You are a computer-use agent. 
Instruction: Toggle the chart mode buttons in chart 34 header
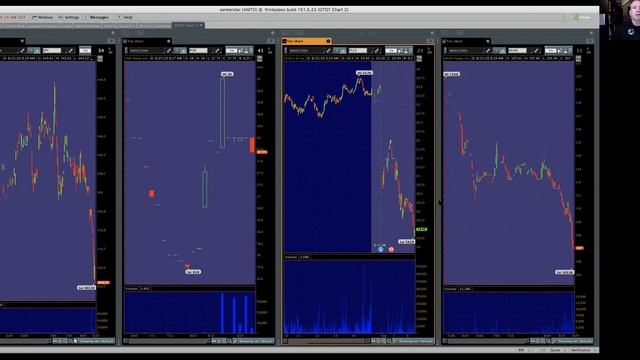click(x=34, y=51)
